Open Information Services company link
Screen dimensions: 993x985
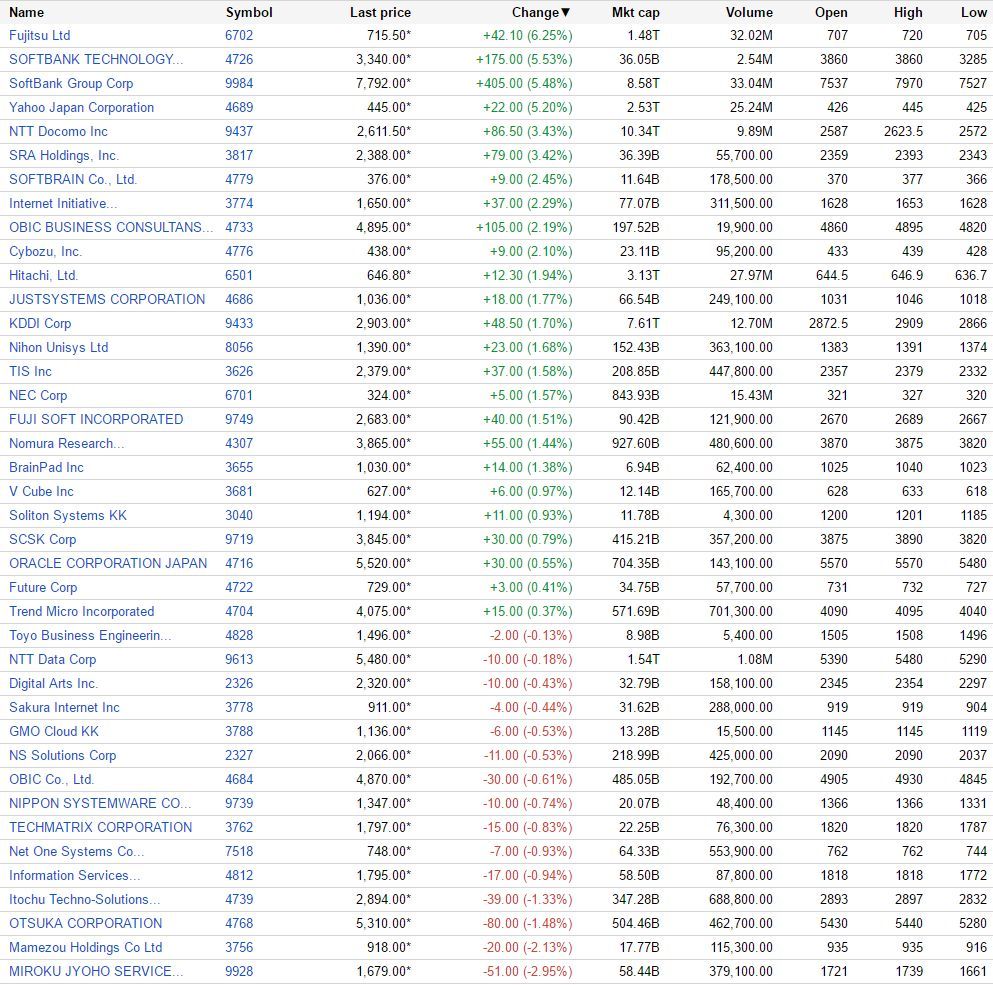click(75, 876)
